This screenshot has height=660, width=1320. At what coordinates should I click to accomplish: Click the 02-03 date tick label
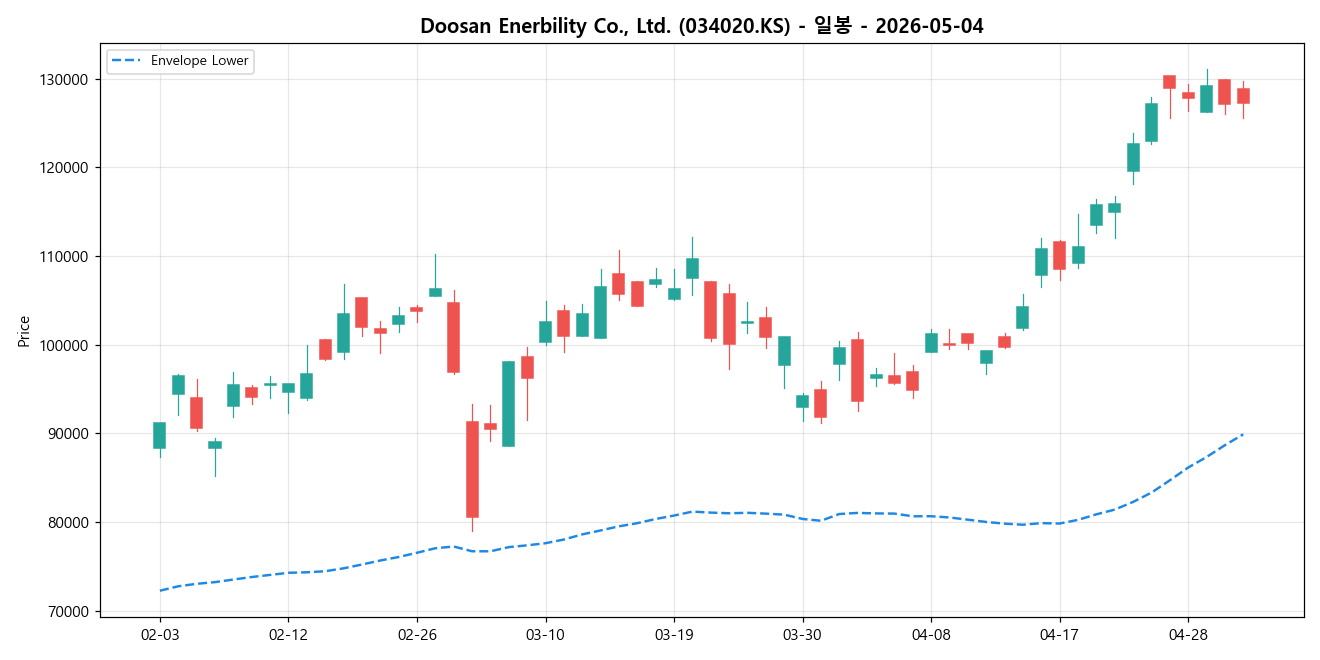click(x=160, y=635)
